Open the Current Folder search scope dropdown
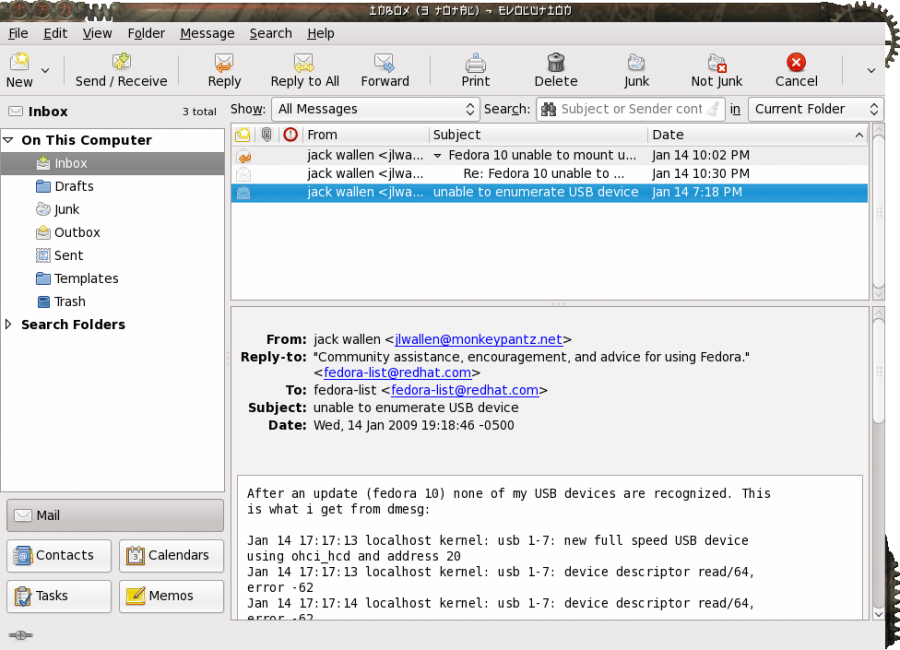 click(815, 109)
